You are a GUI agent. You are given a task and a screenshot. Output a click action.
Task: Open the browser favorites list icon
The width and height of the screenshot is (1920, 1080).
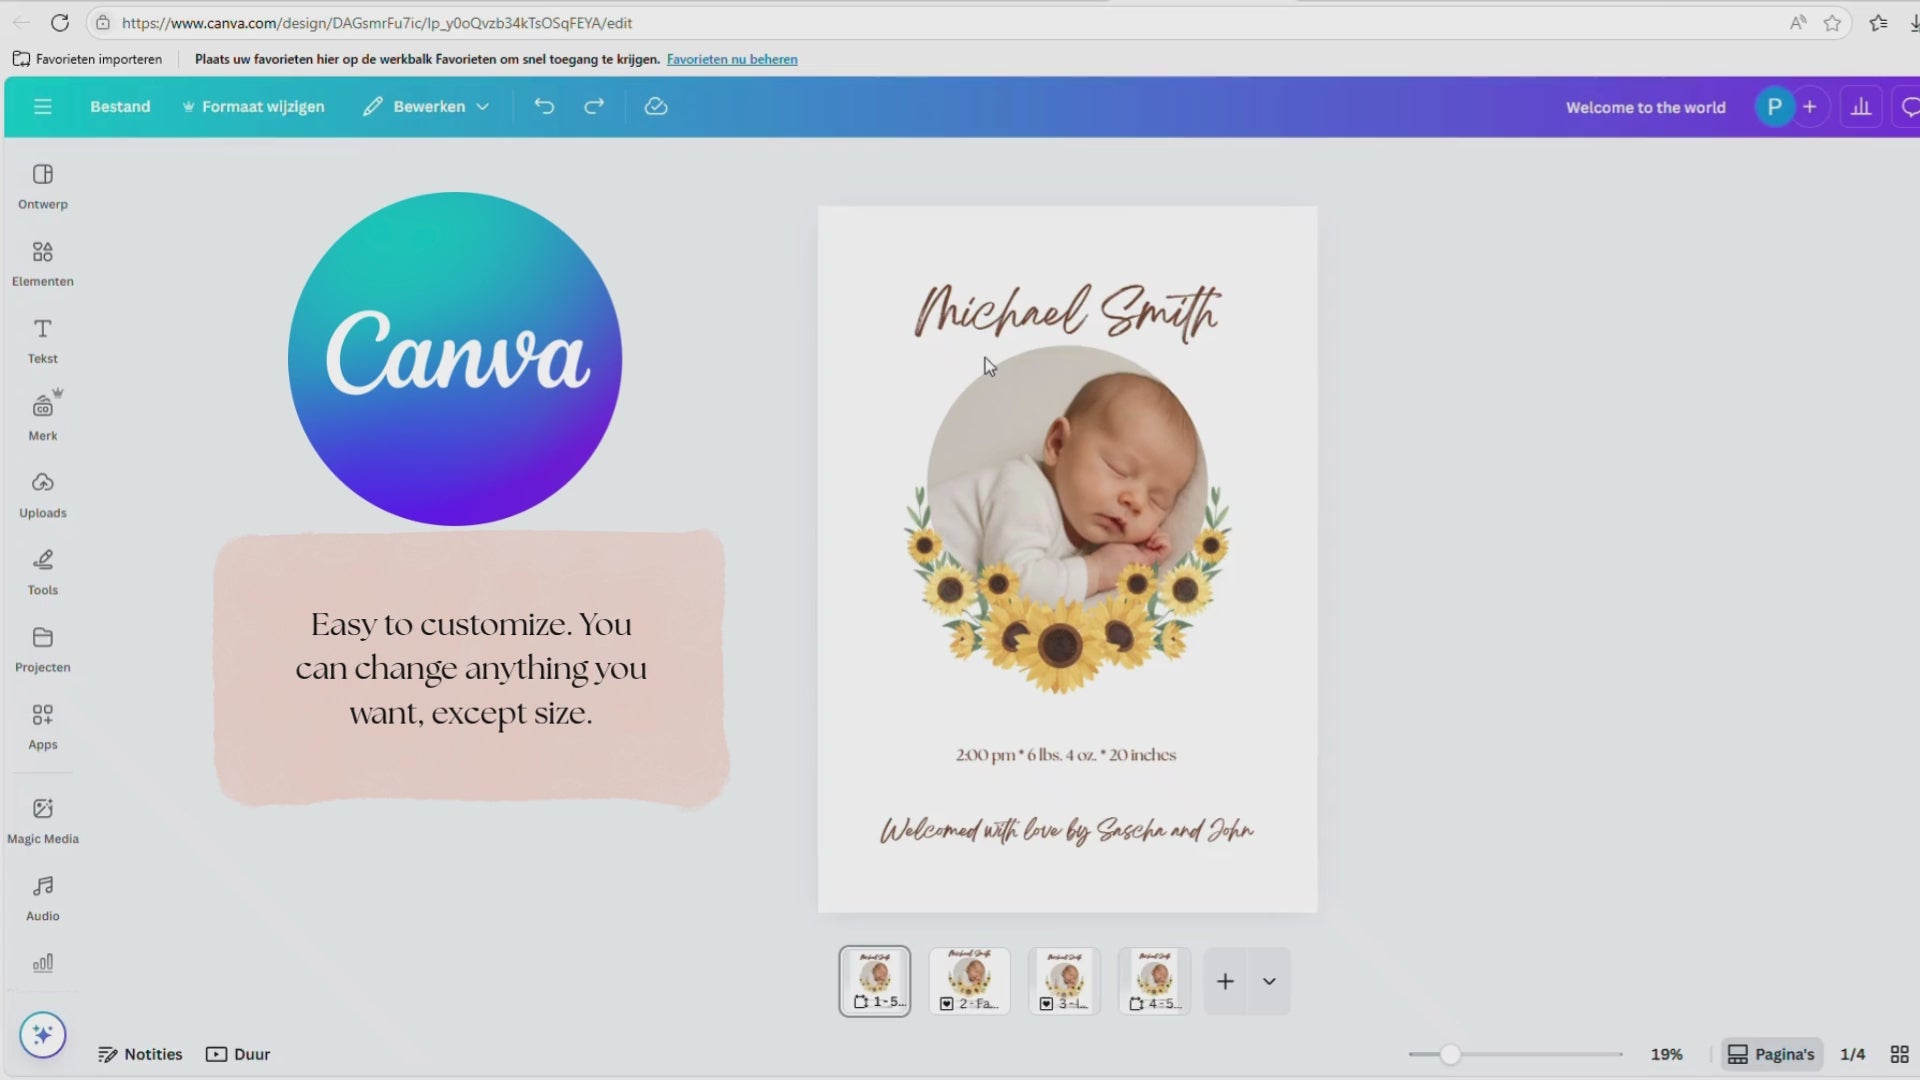[1878, 22]
